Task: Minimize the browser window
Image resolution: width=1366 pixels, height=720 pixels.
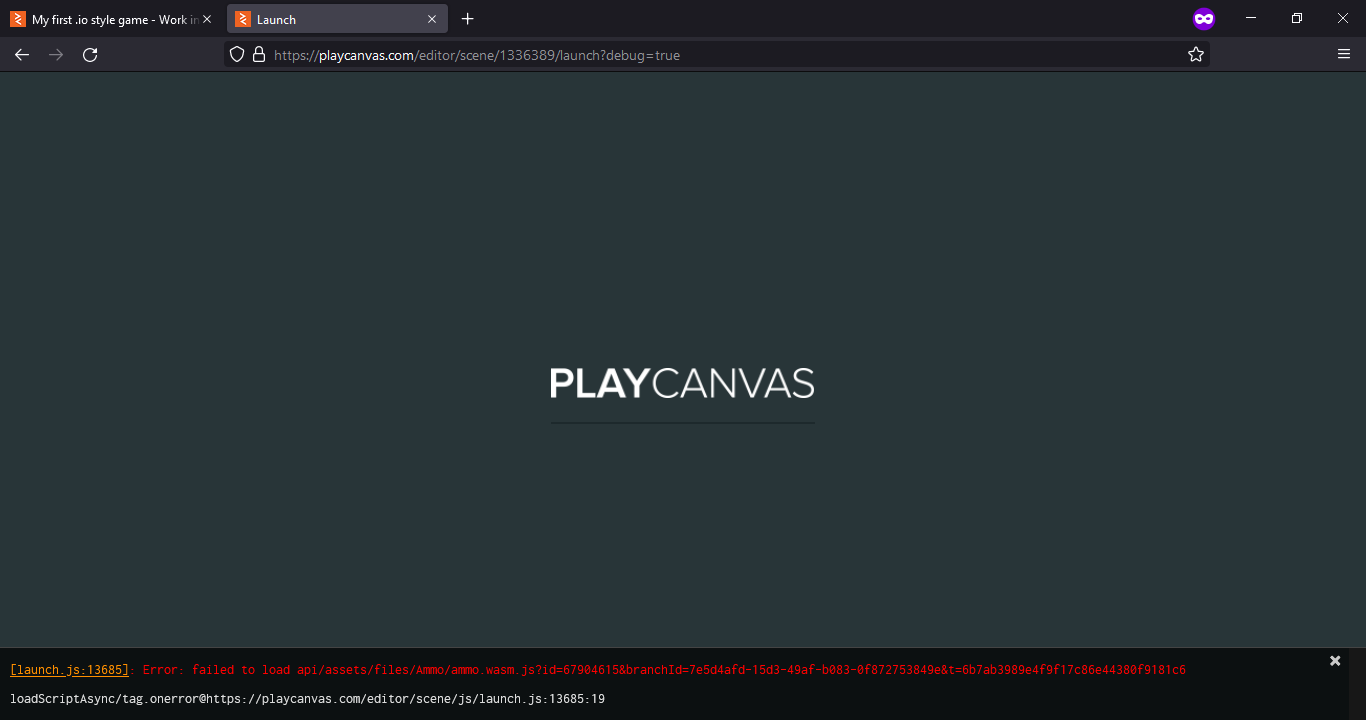Action: [1251, 19]
